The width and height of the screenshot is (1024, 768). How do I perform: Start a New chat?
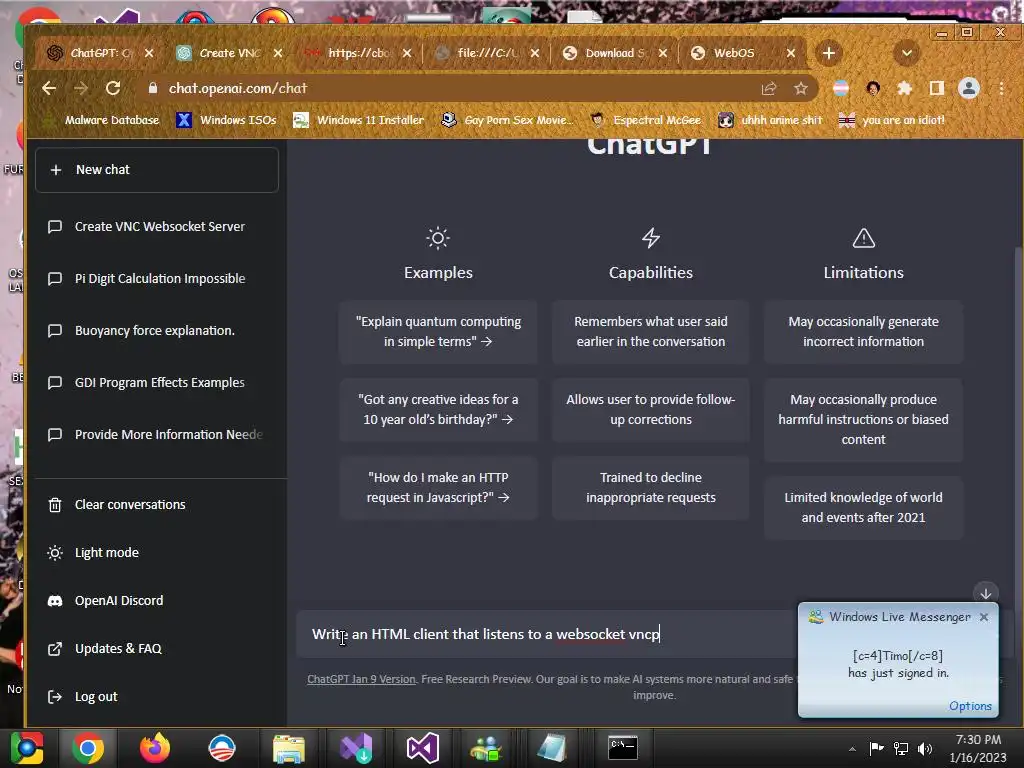[157, 170]
